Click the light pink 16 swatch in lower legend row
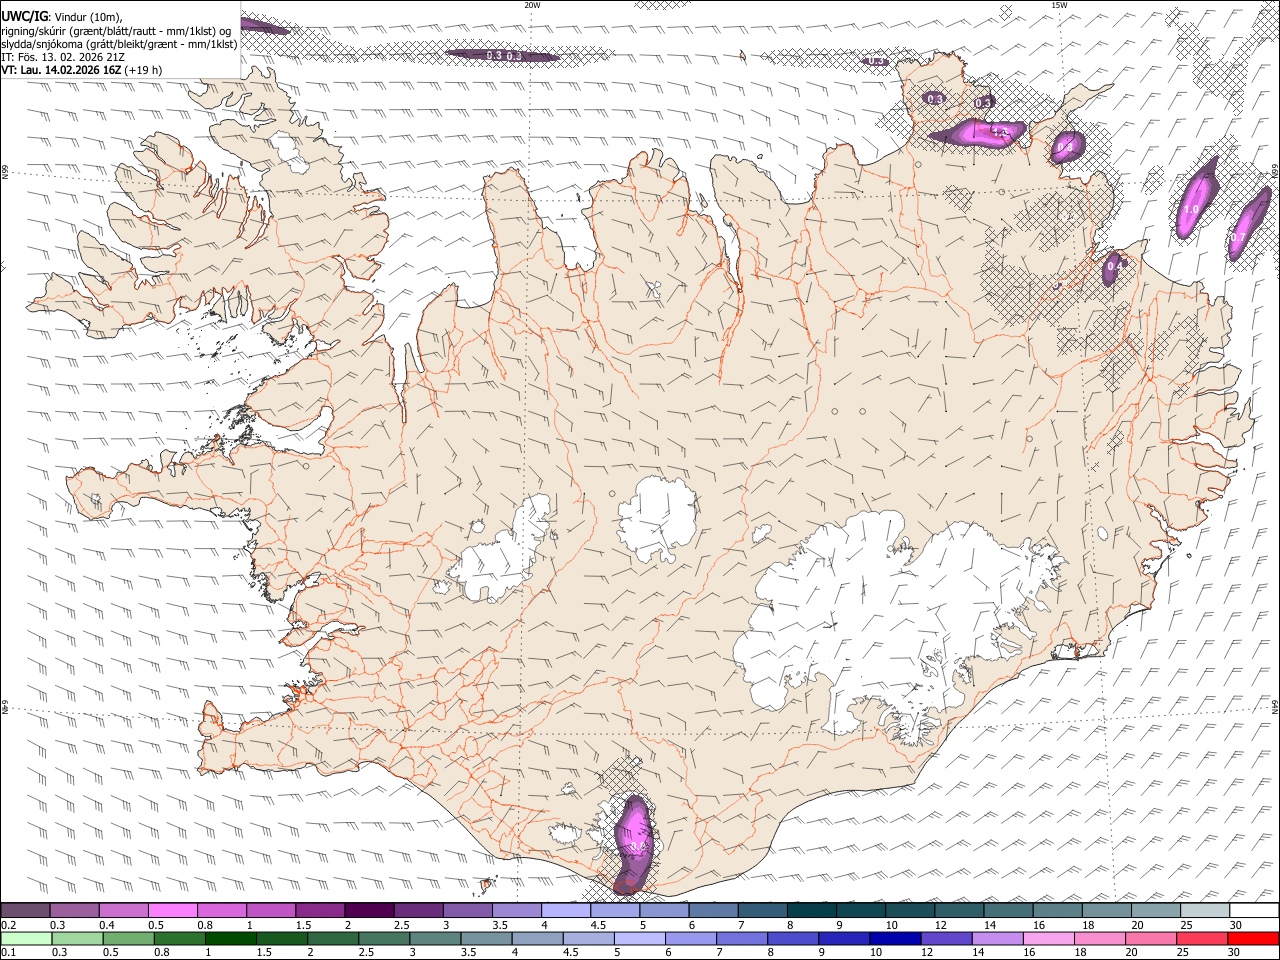 [1048, 939]
